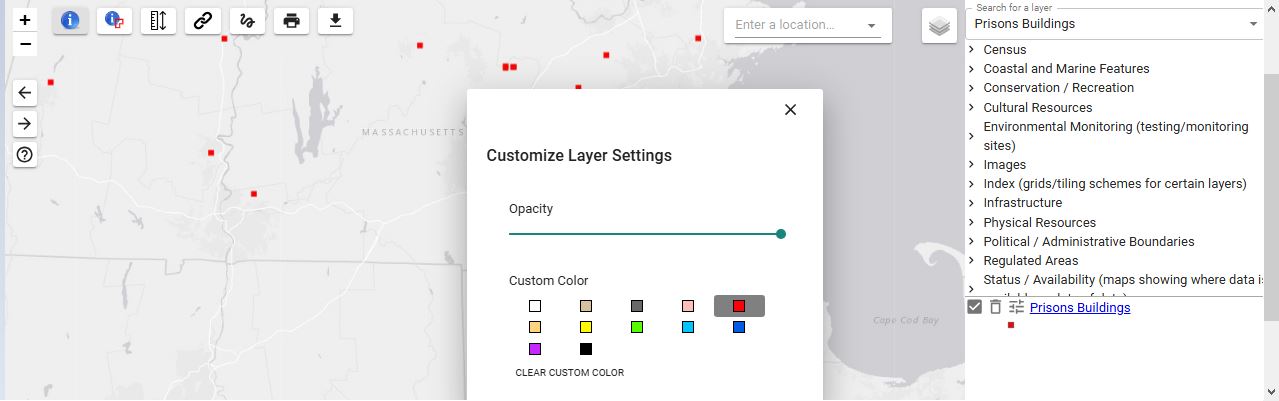1279x401 pixels.
Task: Pick the blue custom color swatch
Action: click(739, 327)
